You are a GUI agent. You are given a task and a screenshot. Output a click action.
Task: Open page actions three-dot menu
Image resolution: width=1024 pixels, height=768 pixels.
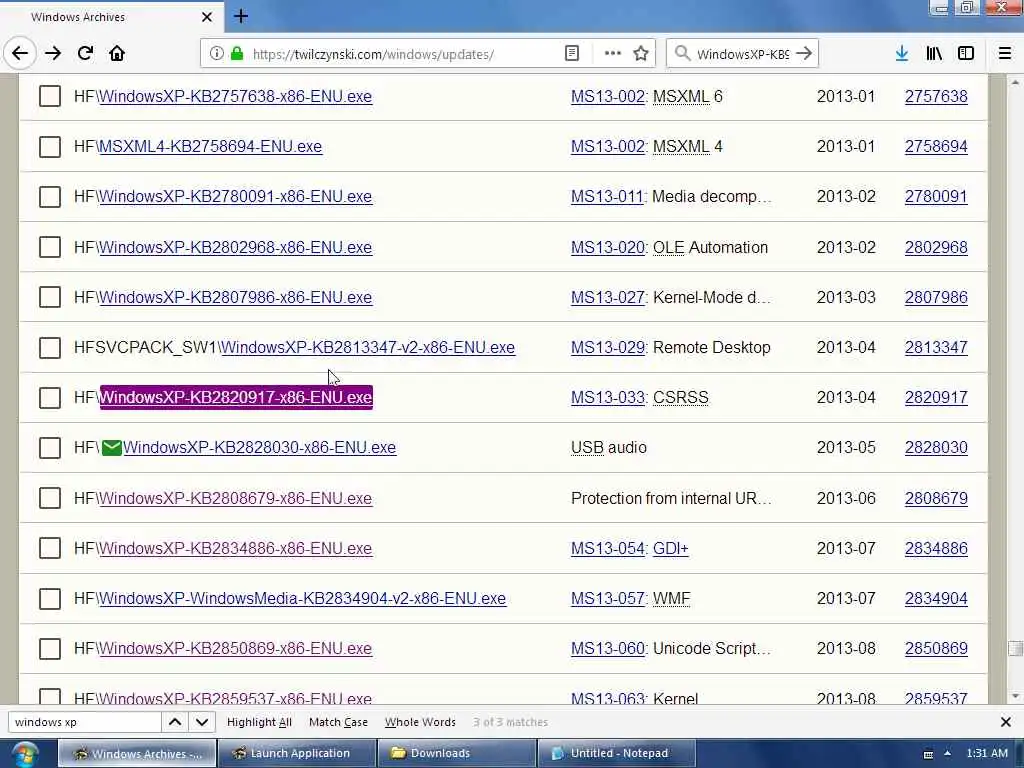[612, 54]
